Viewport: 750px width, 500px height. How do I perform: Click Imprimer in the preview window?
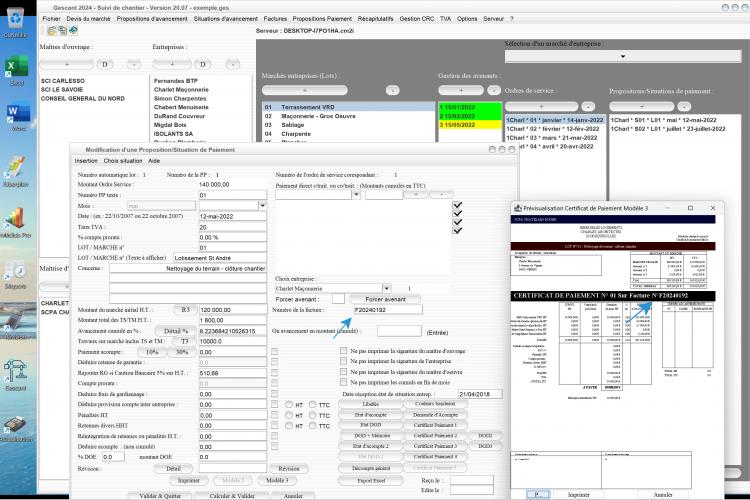(x=579, y=495)
